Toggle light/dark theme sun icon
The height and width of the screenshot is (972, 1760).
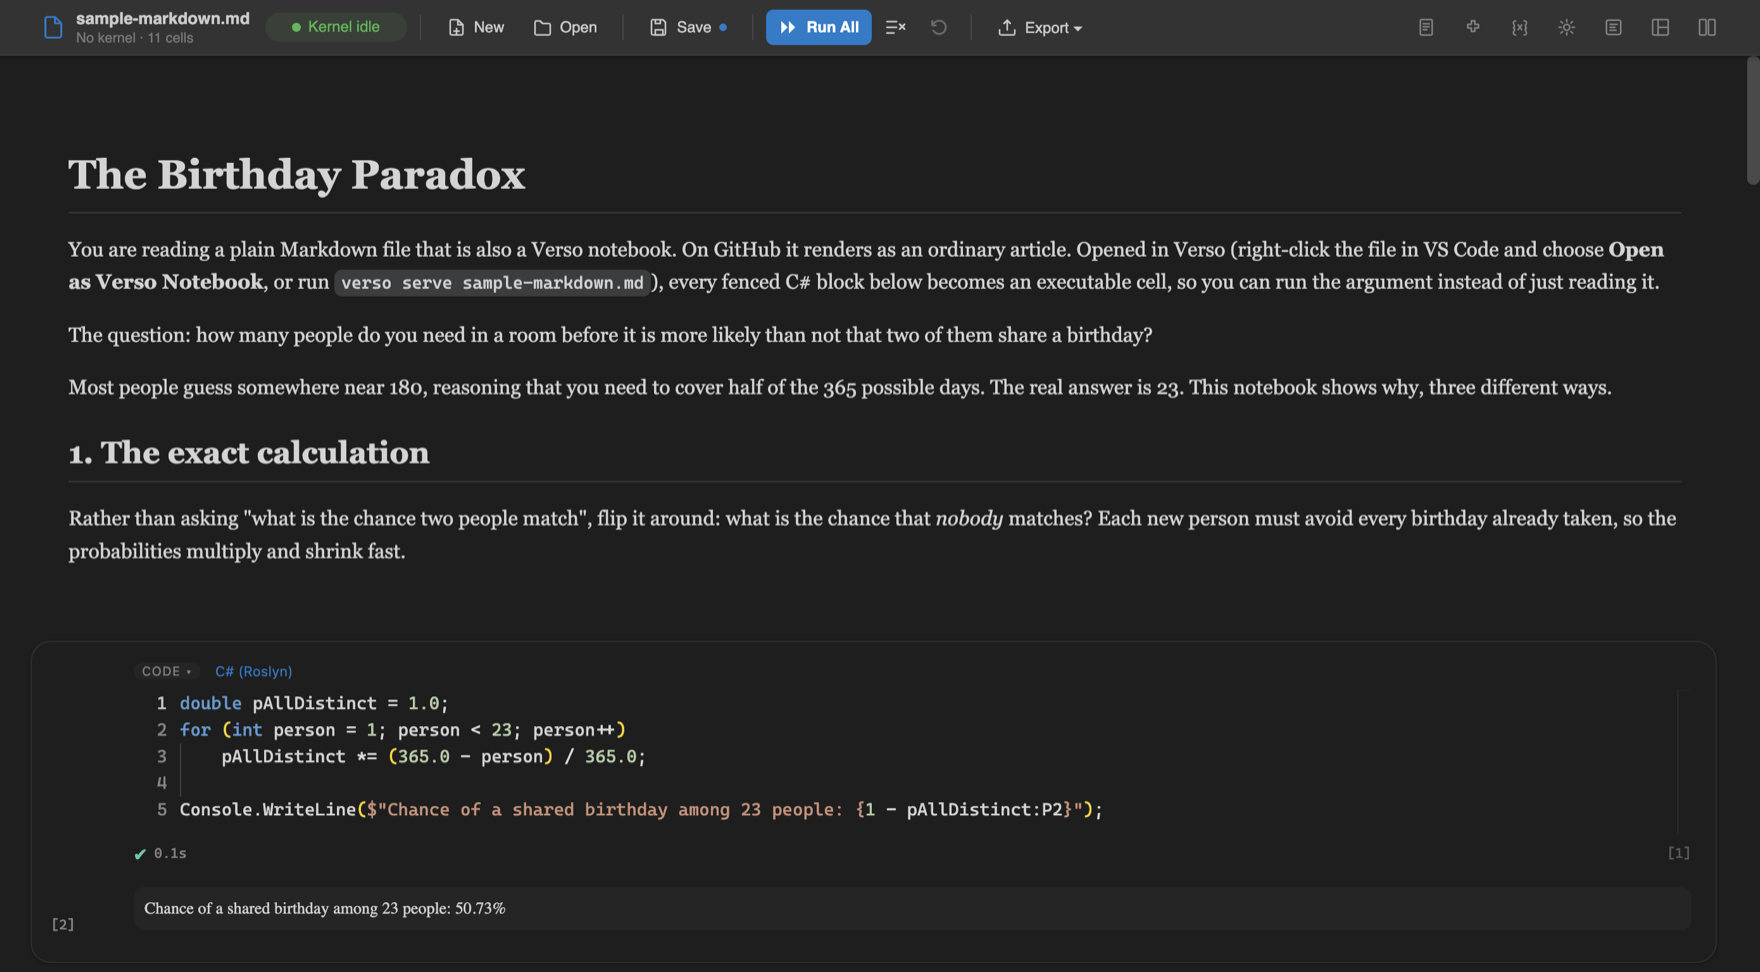point(1567,28)
